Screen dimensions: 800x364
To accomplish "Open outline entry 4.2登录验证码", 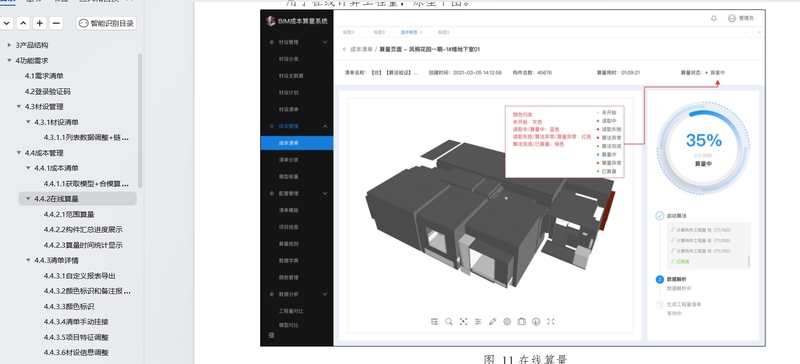I will pyautogui.click(x=48, y=91).
